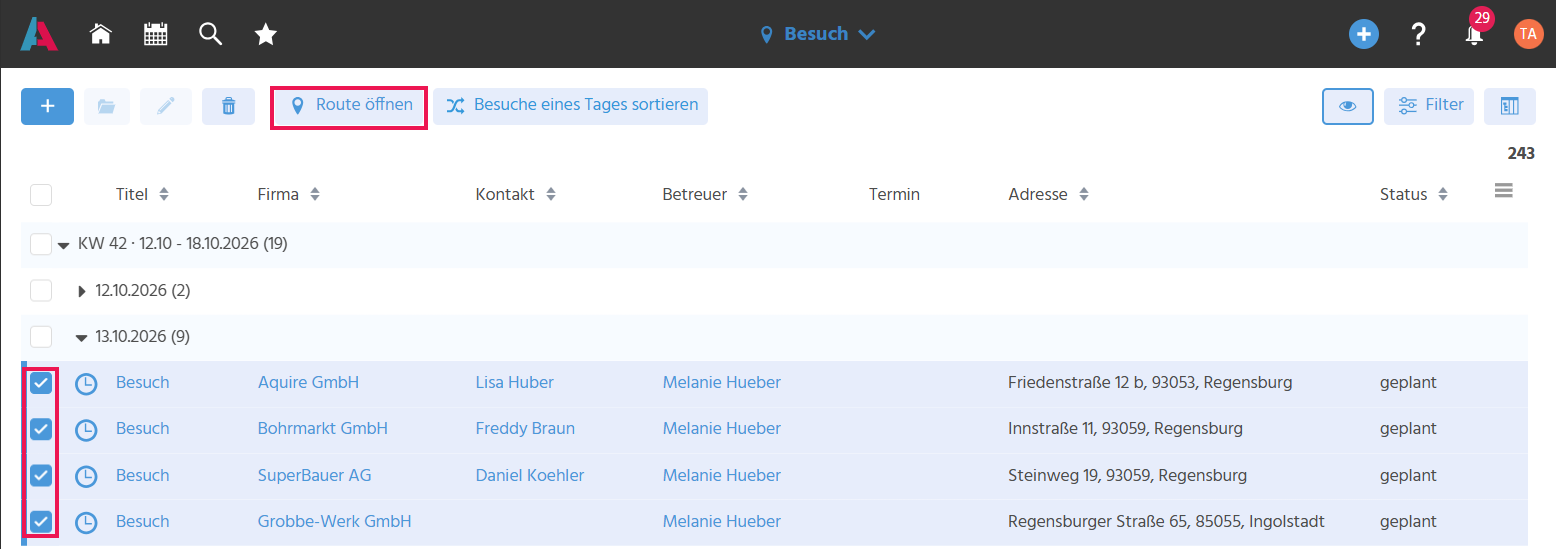Click address Steinweg 19, 93059, Regensburg
Viewport: 1556px width, 549px height.
point(1127,475)
